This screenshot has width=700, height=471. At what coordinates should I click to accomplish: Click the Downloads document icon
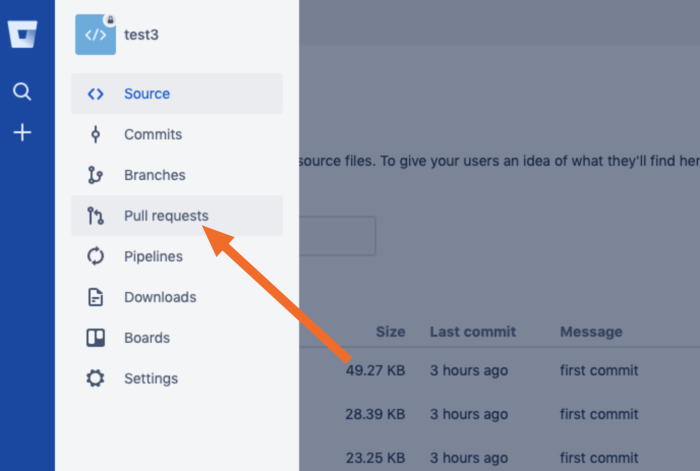tap(95, 297)
